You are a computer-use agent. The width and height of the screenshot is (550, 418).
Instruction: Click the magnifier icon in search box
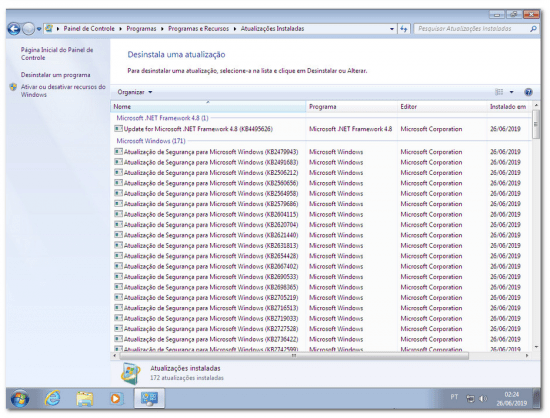pos(533,29)
